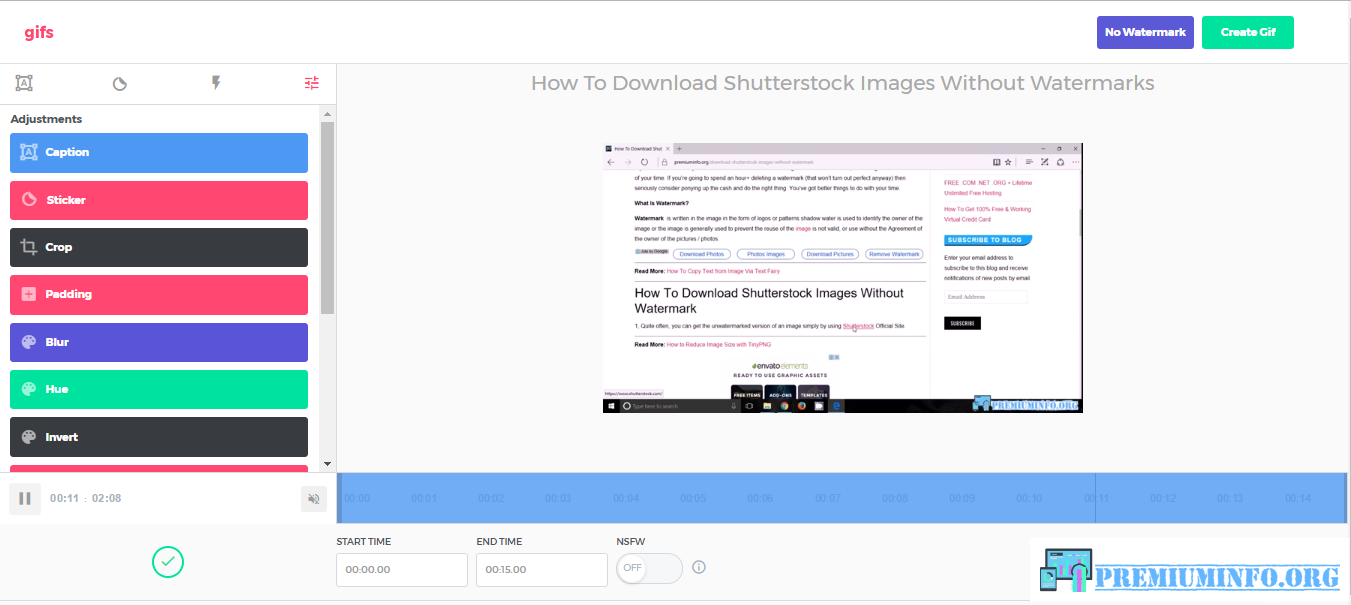Seek the timeline to the 00:13 mark
This screenshot has height=605, width=1351.
pos(1230,498)
